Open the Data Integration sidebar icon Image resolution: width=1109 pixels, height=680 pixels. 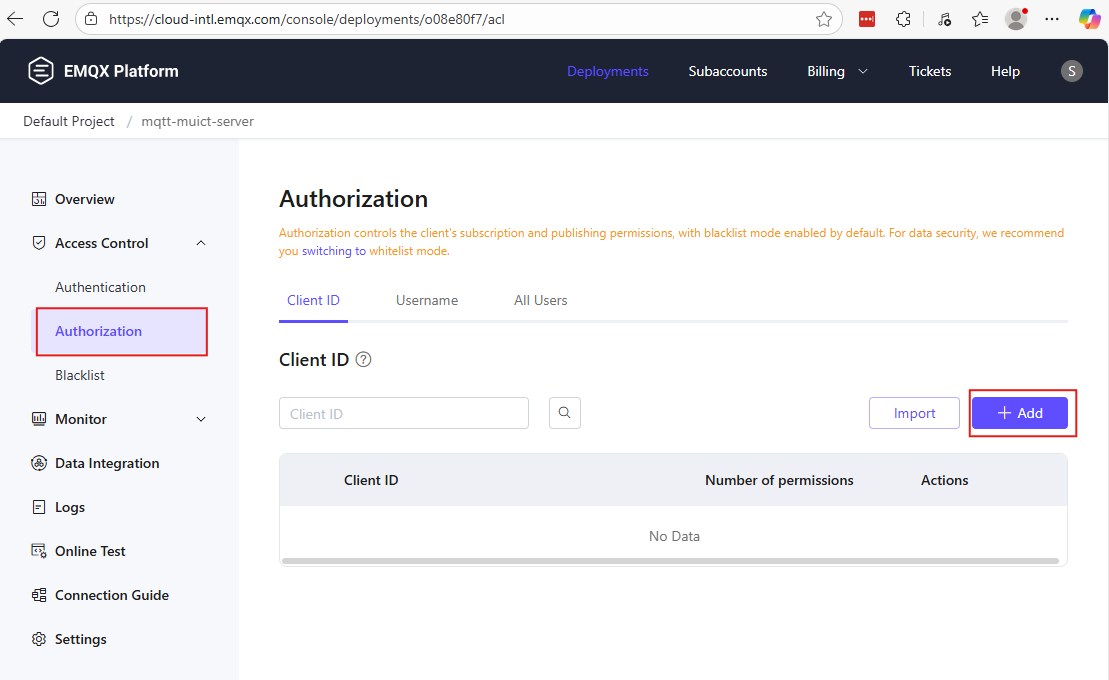coord(39,463)
